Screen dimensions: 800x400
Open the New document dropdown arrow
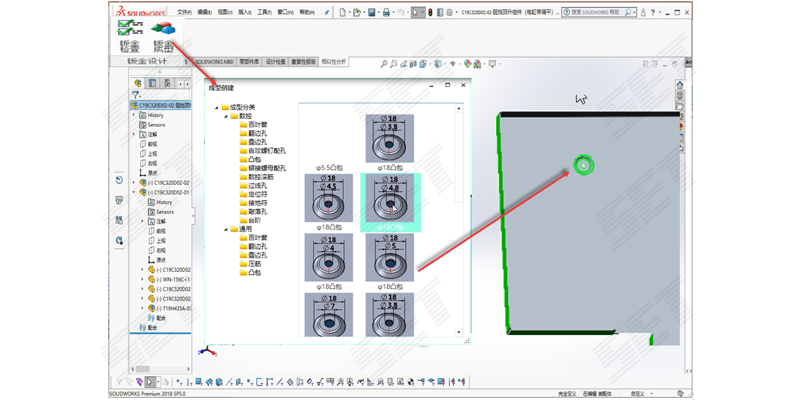click(x=349, y=12)
